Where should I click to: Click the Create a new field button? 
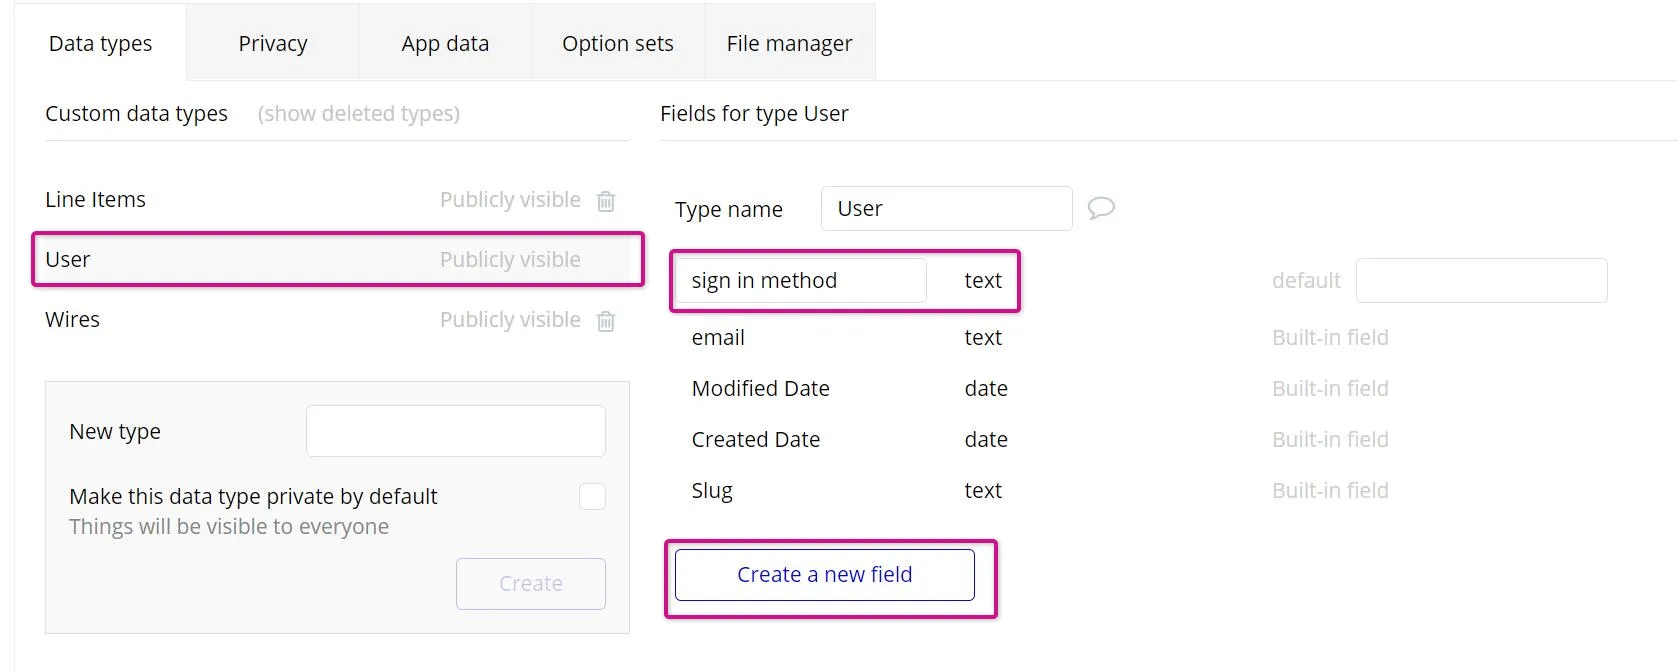825,575
